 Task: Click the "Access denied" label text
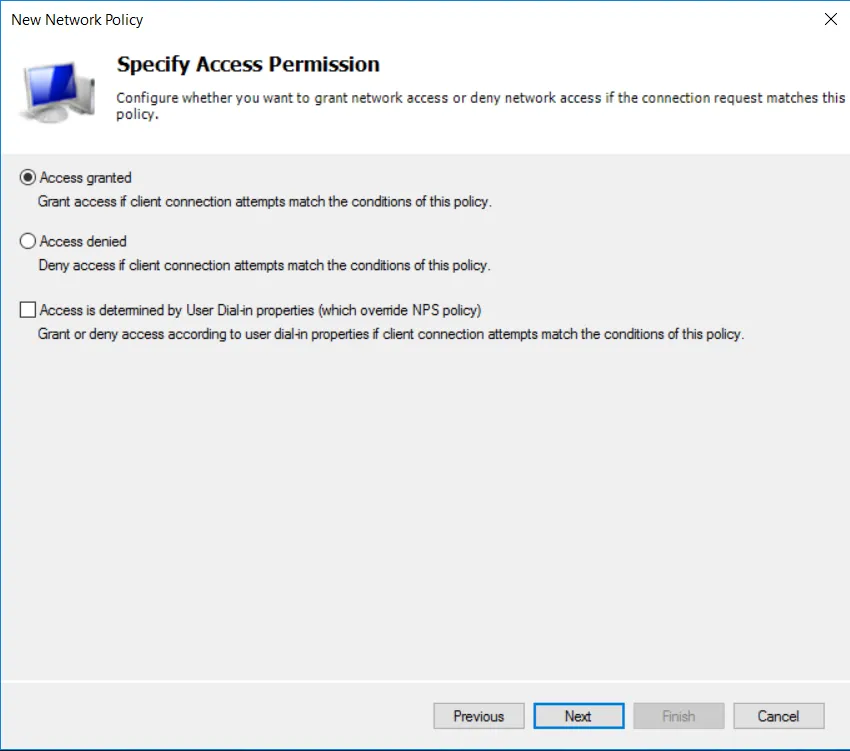84,241
